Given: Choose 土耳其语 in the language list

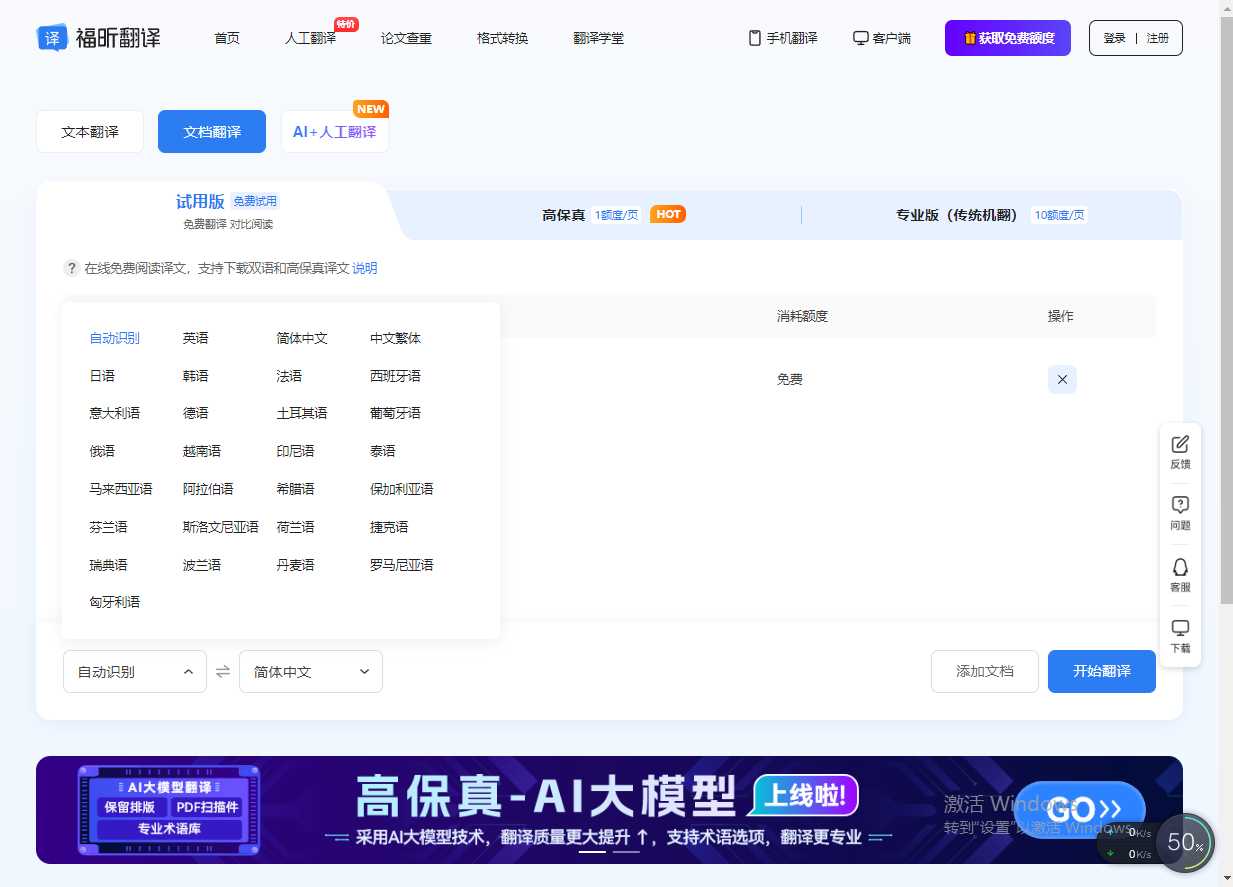Looking at the screenshot, I should [x=302, y=413].
